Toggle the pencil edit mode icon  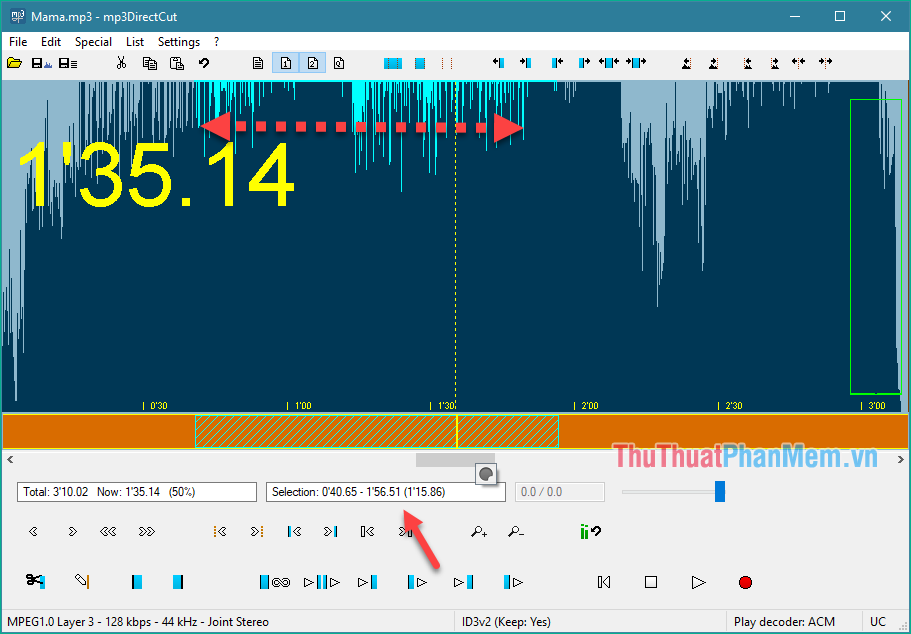83,581
